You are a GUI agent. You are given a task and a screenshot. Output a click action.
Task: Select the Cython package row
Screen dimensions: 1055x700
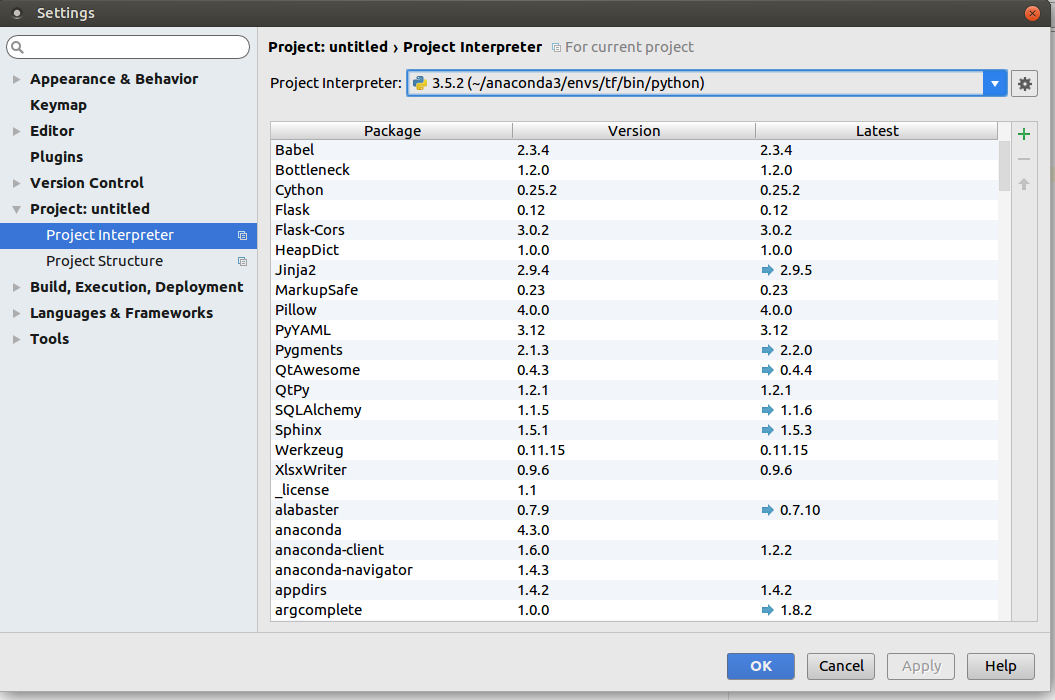634,190
